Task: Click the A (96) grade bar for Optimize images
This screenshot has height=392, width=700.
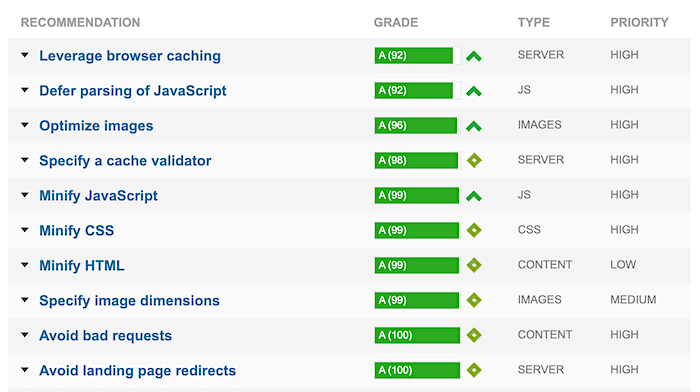Action: 417,125
